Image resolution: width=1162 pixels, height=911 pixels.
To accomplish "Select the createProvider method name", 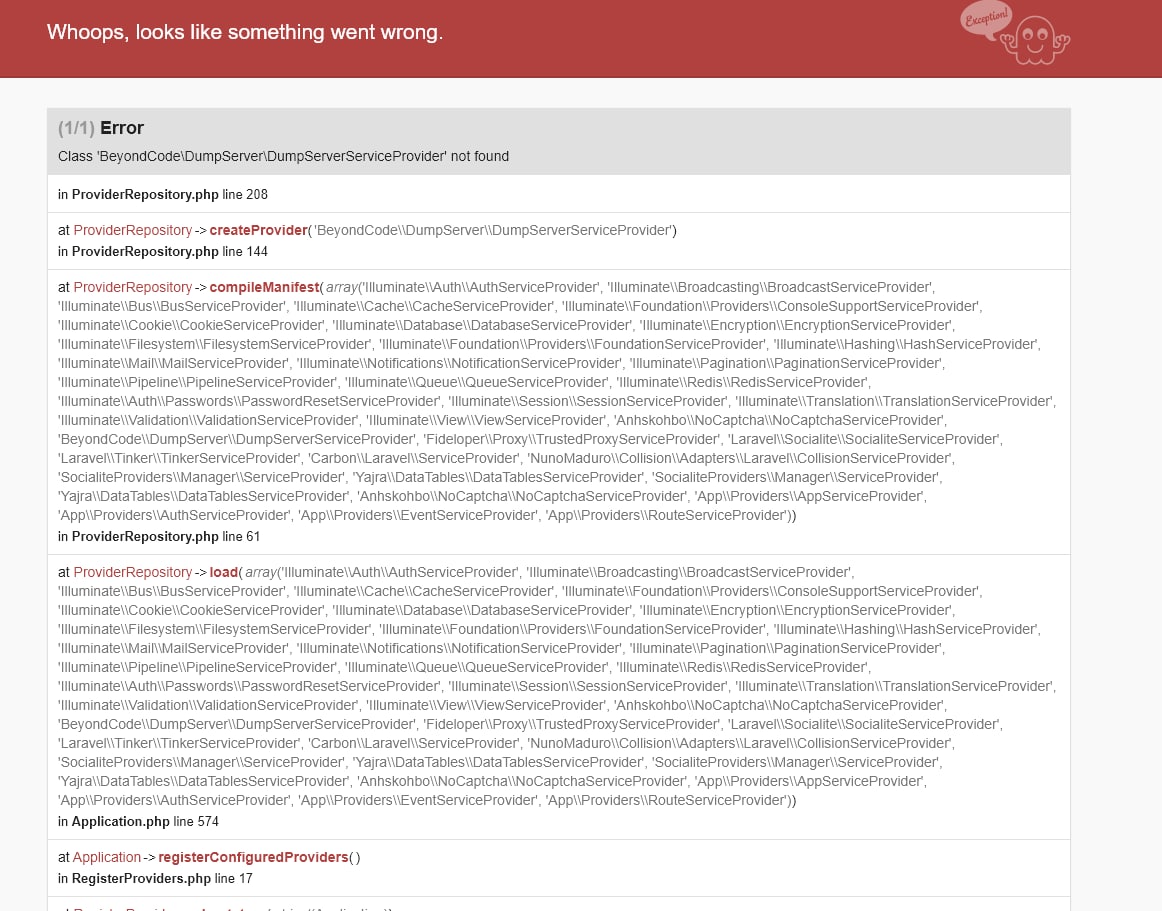I will tap(258, 230).
